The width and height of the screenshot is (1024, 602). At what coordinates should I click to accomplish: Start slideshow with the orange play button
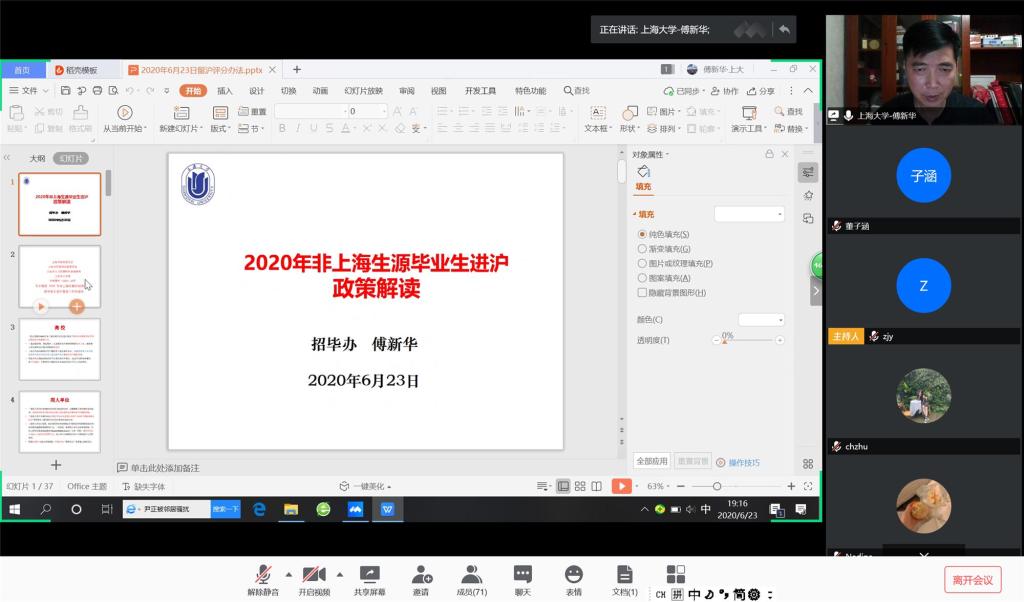pyautogui.click(x=621, y=486)
